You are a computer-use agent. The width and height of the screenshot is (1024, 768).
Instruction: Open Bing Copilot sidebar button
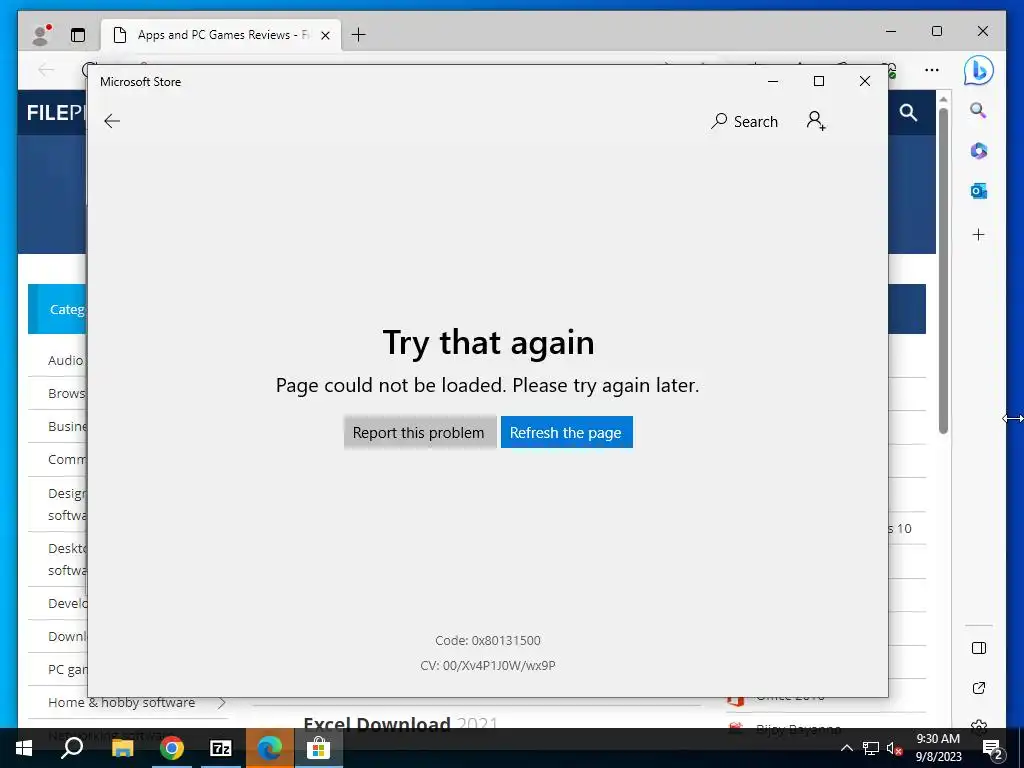pyautogui.click(x=978, y=71)
